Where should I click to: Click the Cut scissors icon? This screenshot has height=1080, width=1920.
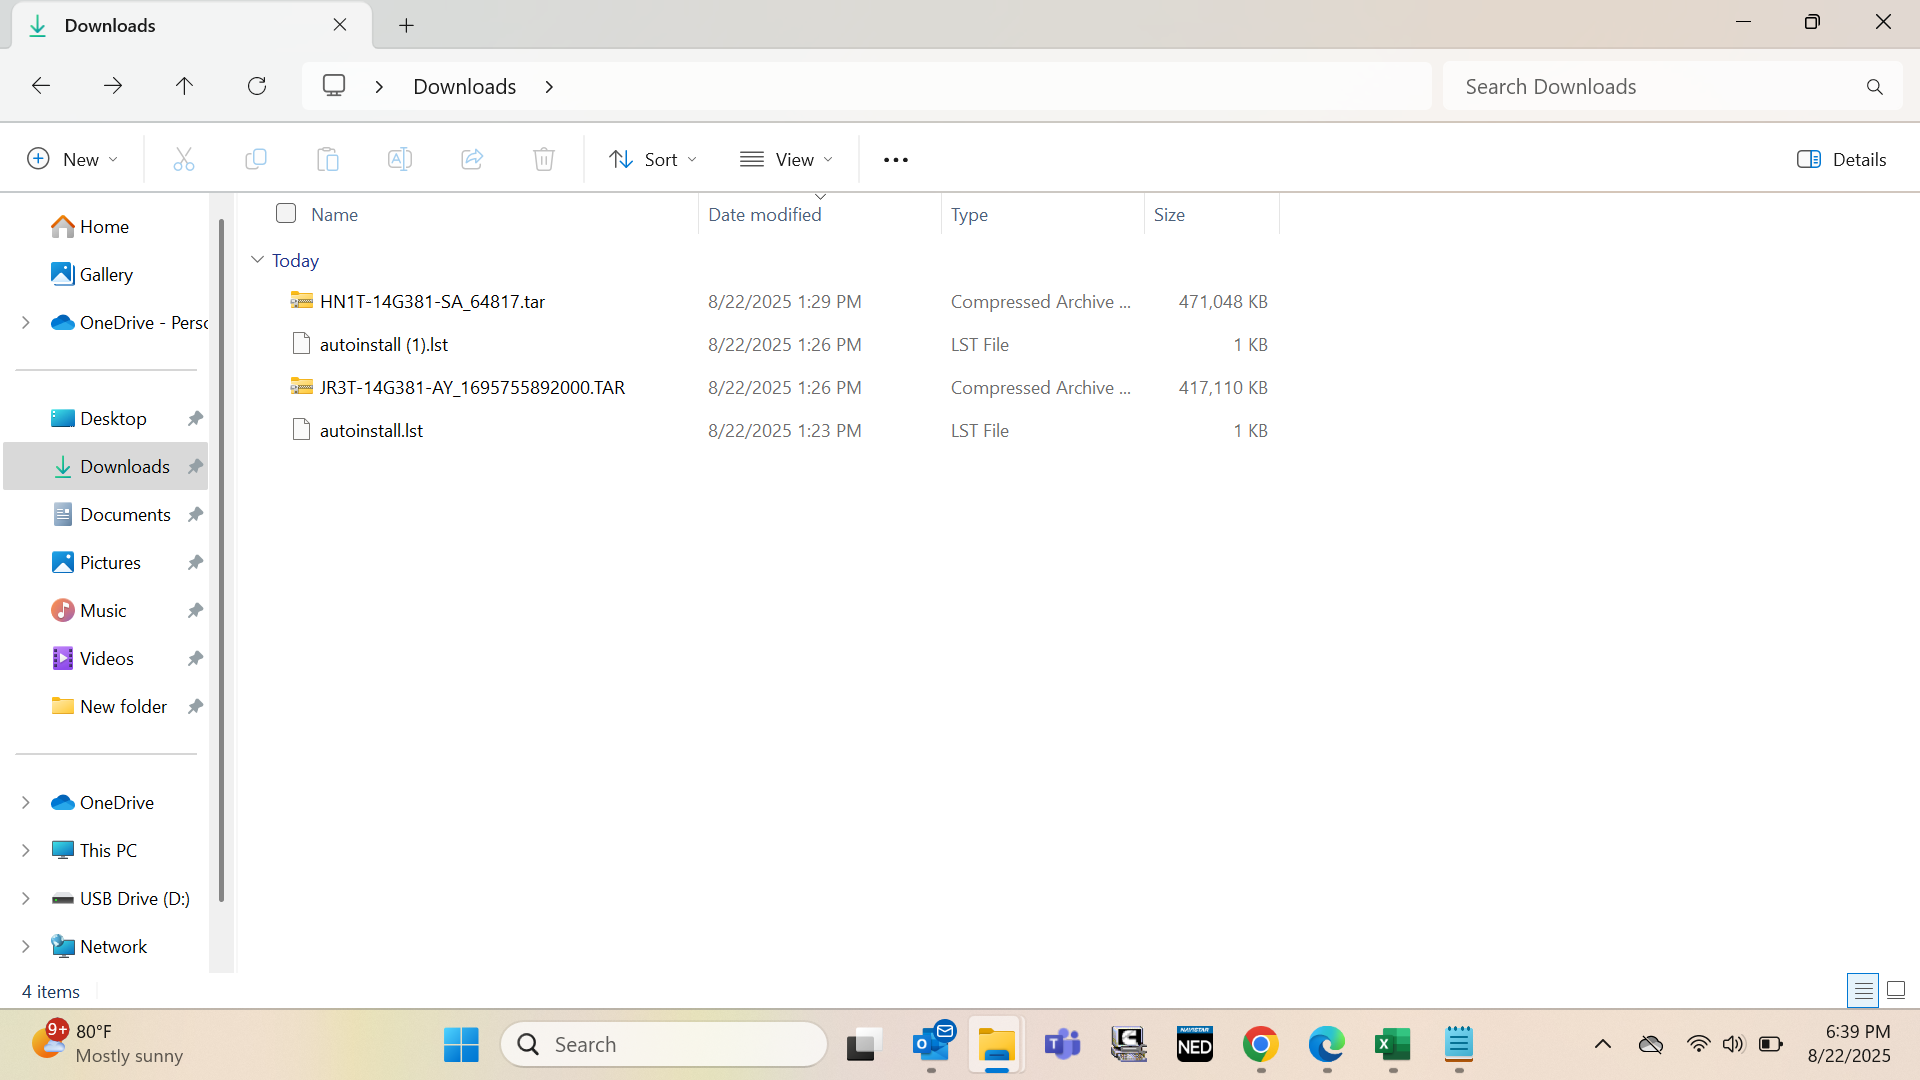184,159
